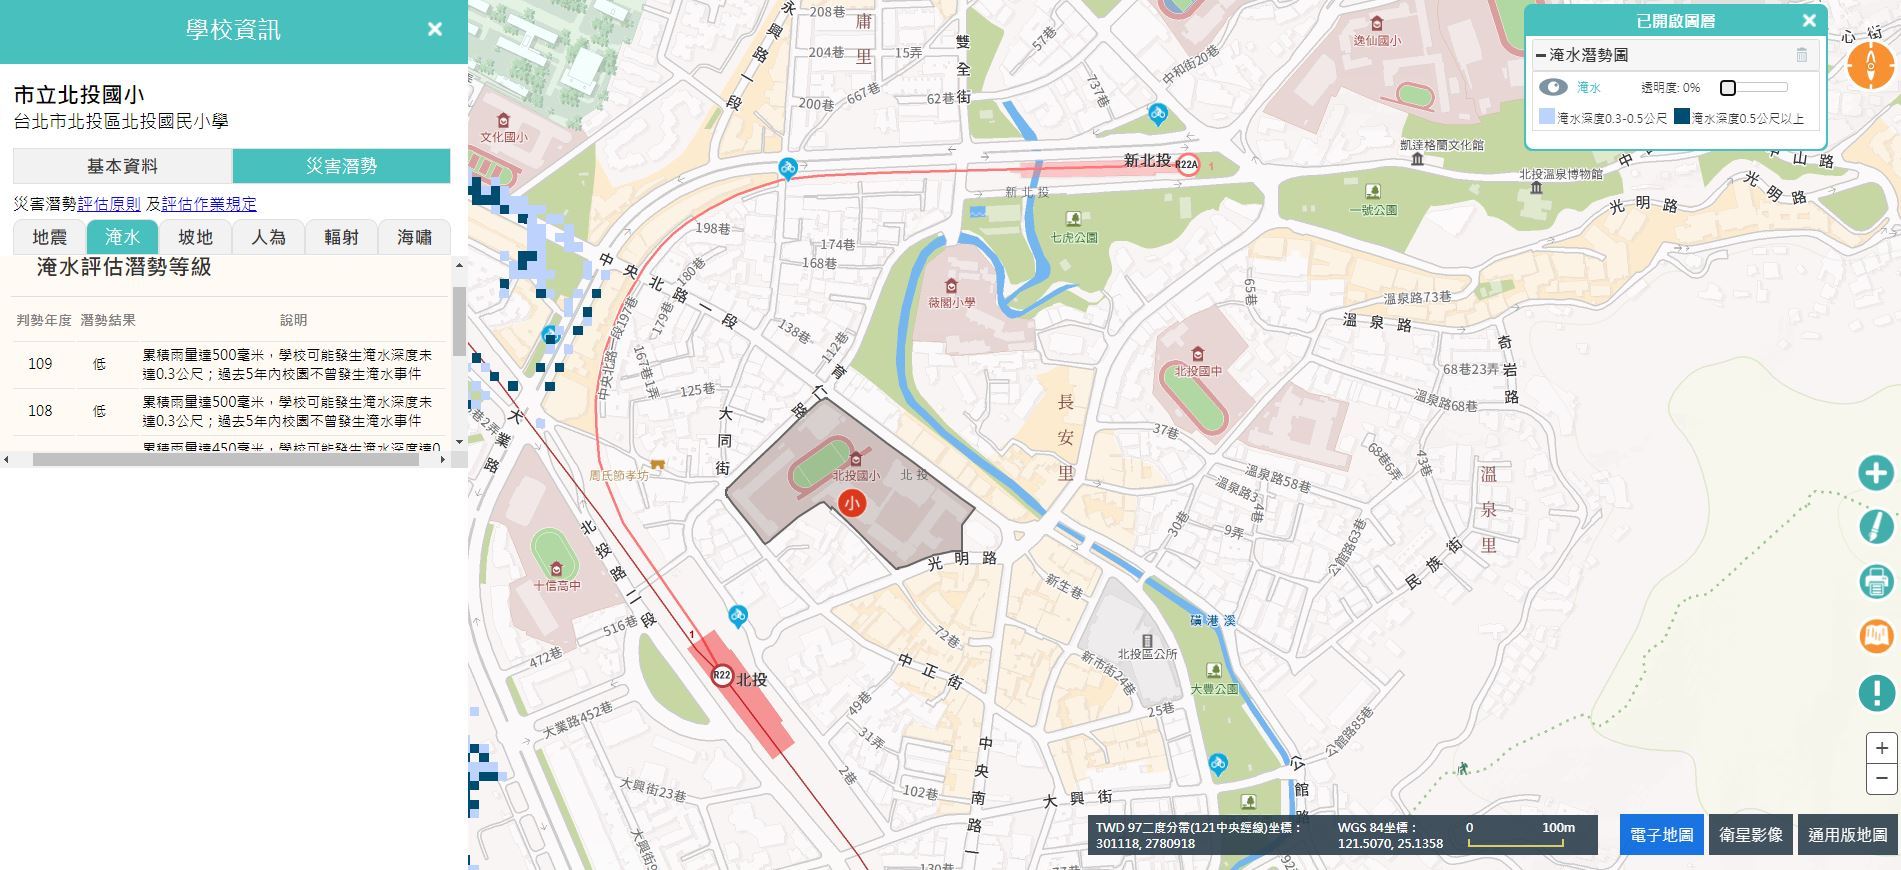Click the 周氏節孝坊 monument icon
The width and height of the screenshot is (1901, 870).
[x=658, y=465]
